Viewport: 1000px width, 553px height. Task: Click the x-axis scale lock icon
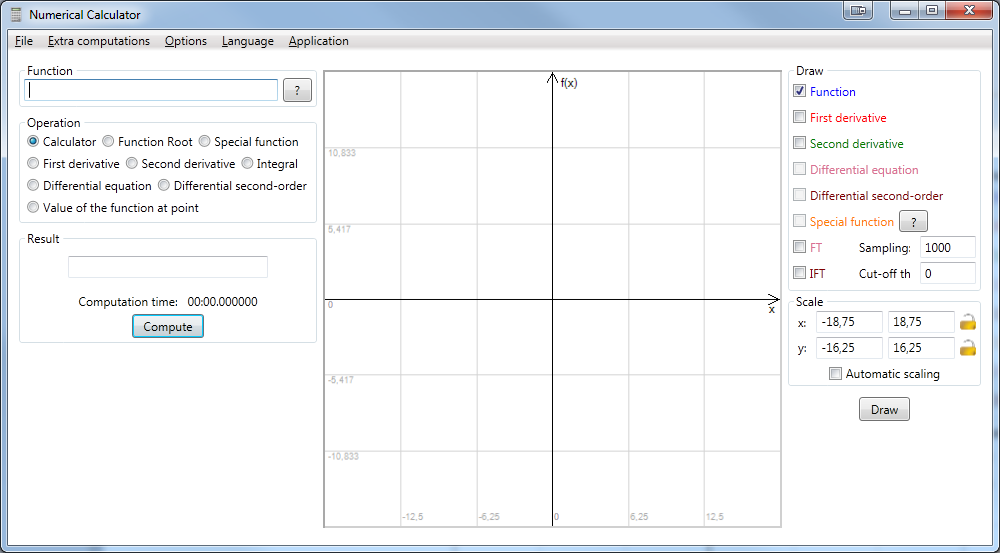[967, 322]
